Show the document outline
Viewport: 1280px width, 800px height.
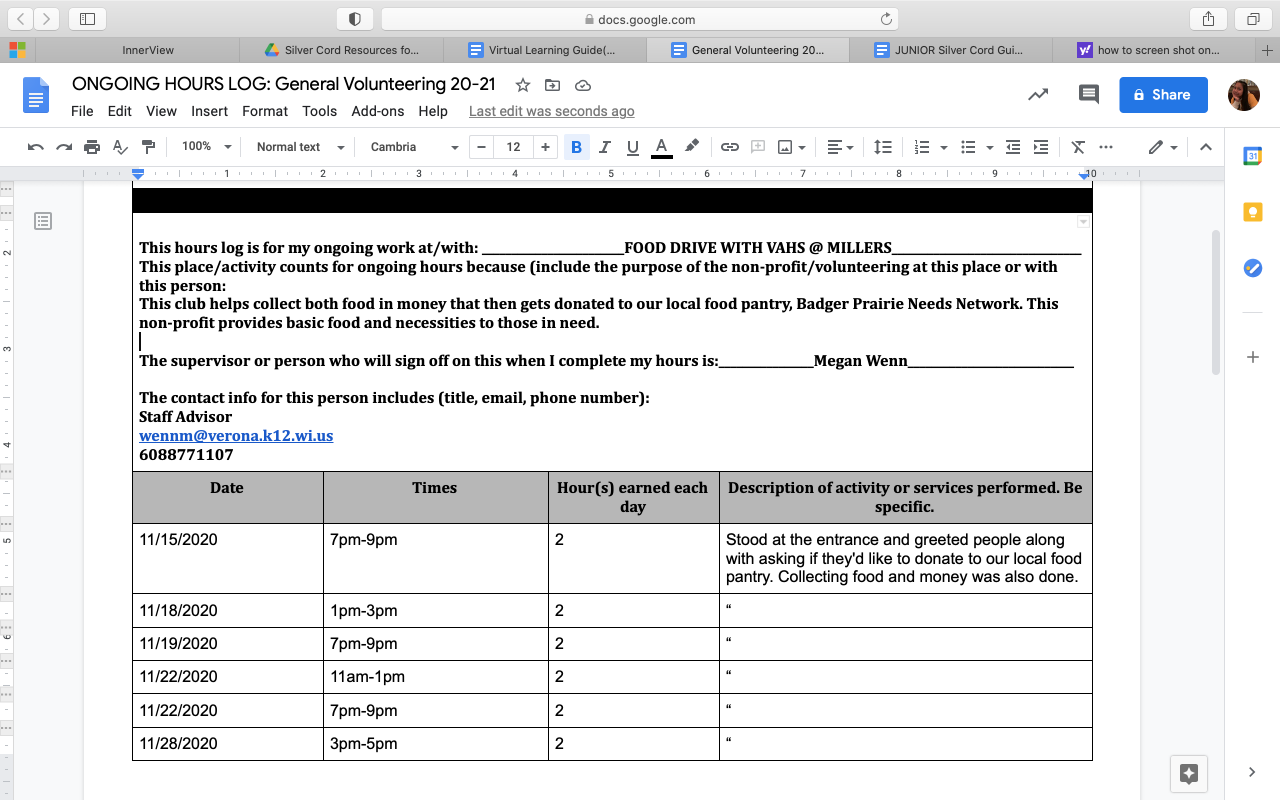(x=43, y=221)
